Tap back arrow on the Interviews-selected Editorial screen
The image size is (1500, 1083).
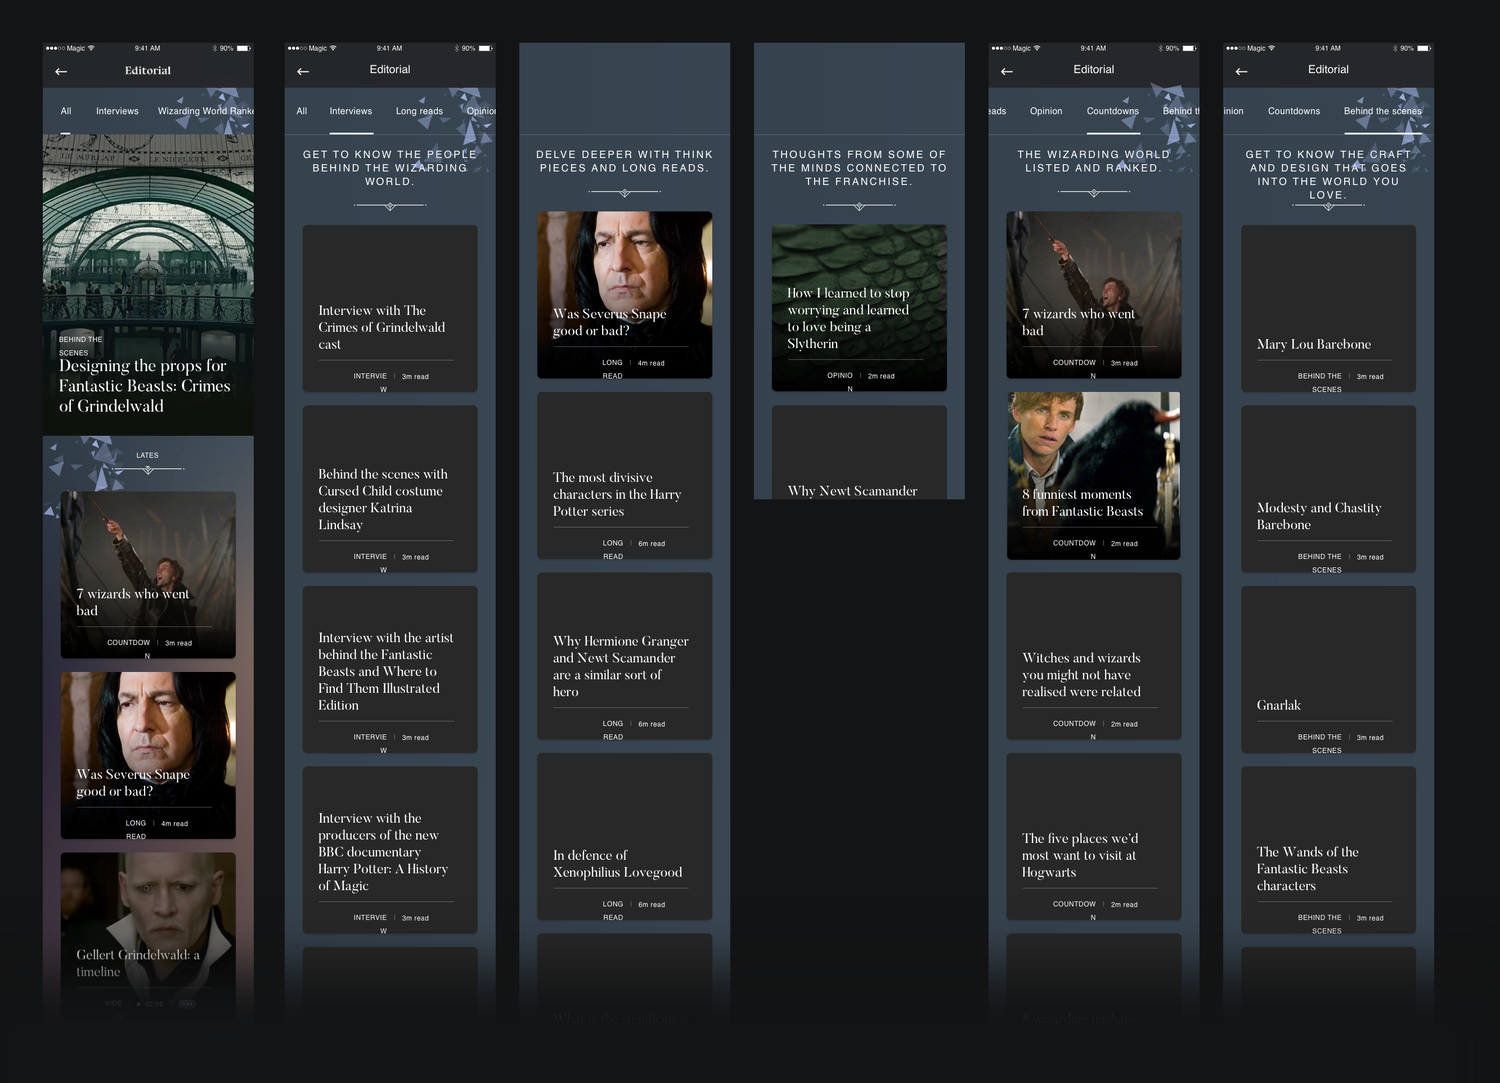pyautogui.click(x=303, y=72)
